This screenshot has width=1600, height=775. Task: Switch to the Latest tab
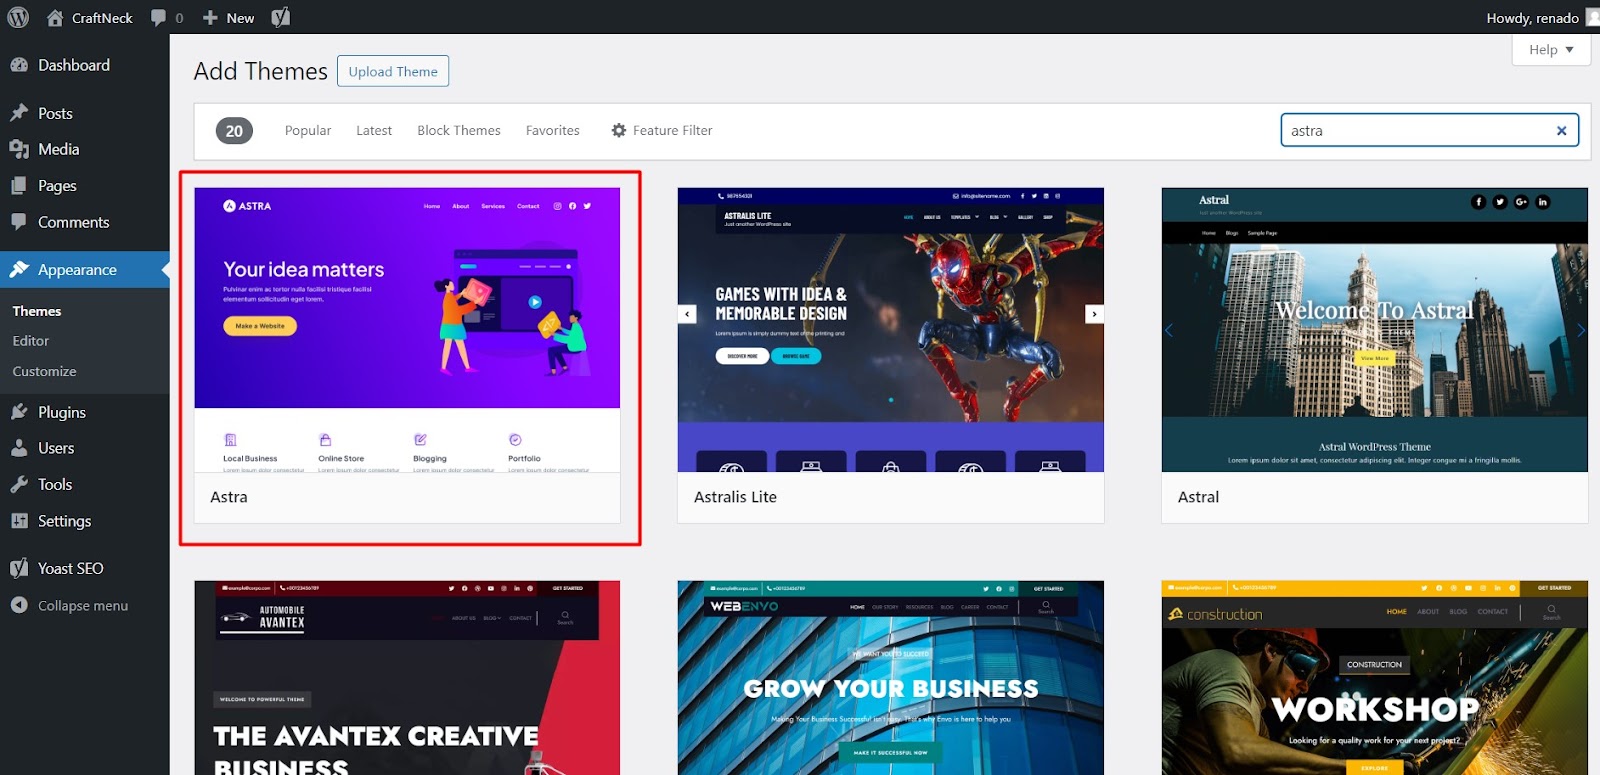tap(374, 130)
